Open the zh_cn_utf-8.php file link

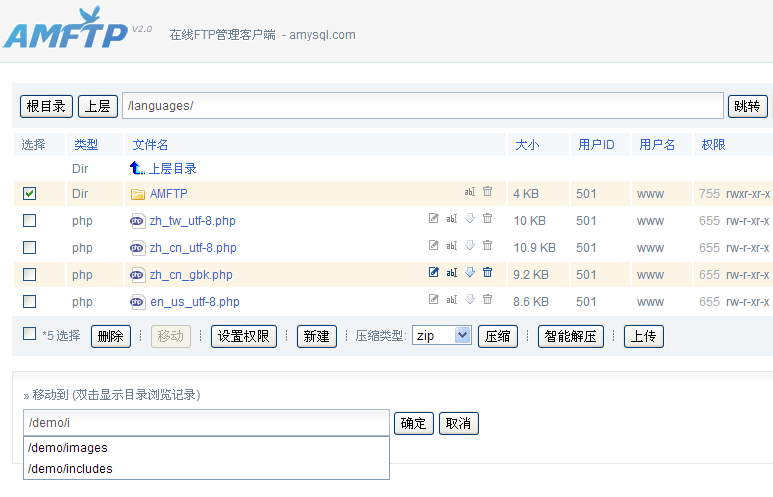193,247
